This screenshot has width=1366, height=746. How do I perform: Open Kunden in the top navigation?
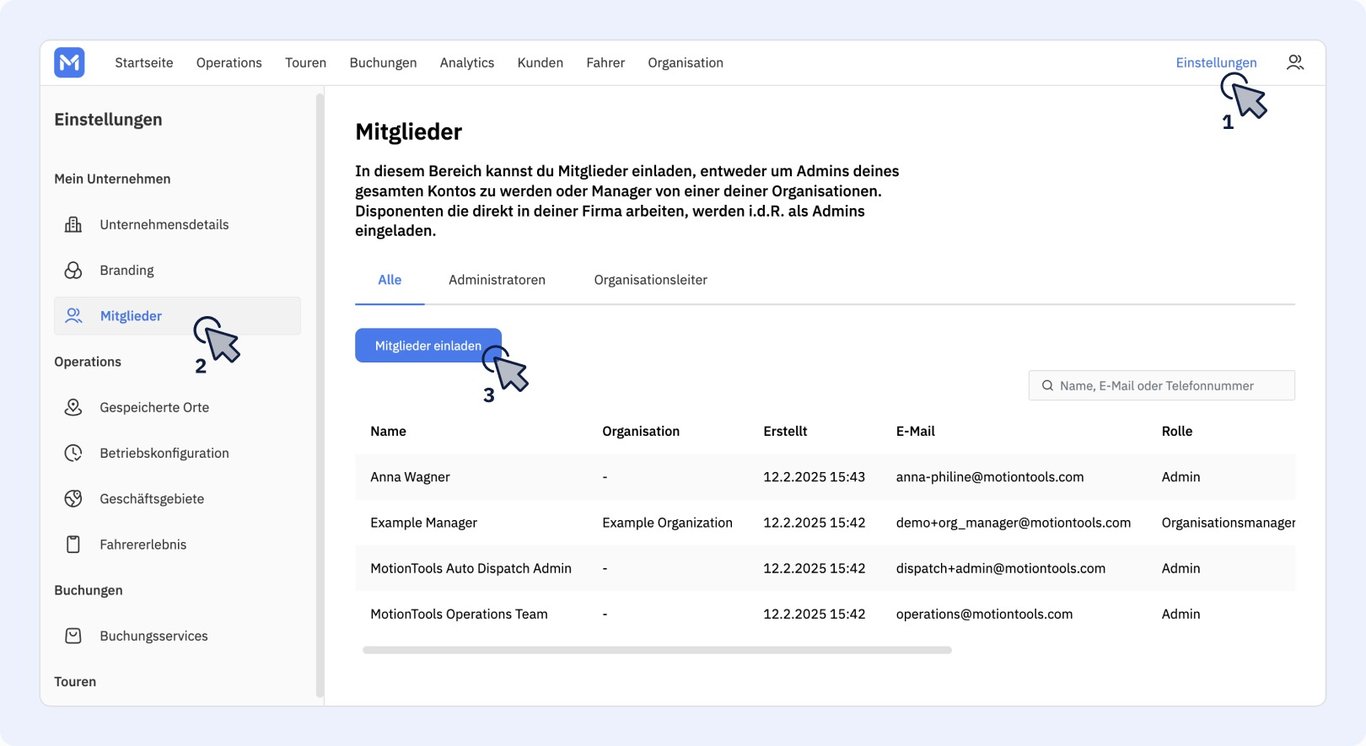[540, 62]
